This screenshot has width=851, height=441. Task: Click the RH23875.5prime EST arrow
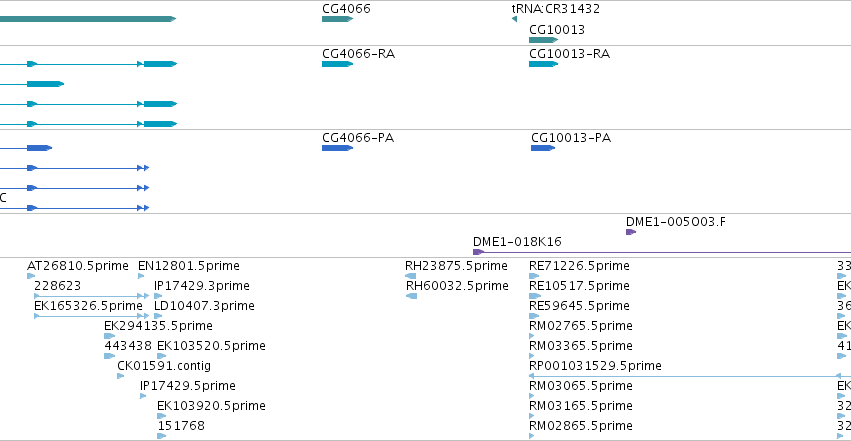point(411,276)
